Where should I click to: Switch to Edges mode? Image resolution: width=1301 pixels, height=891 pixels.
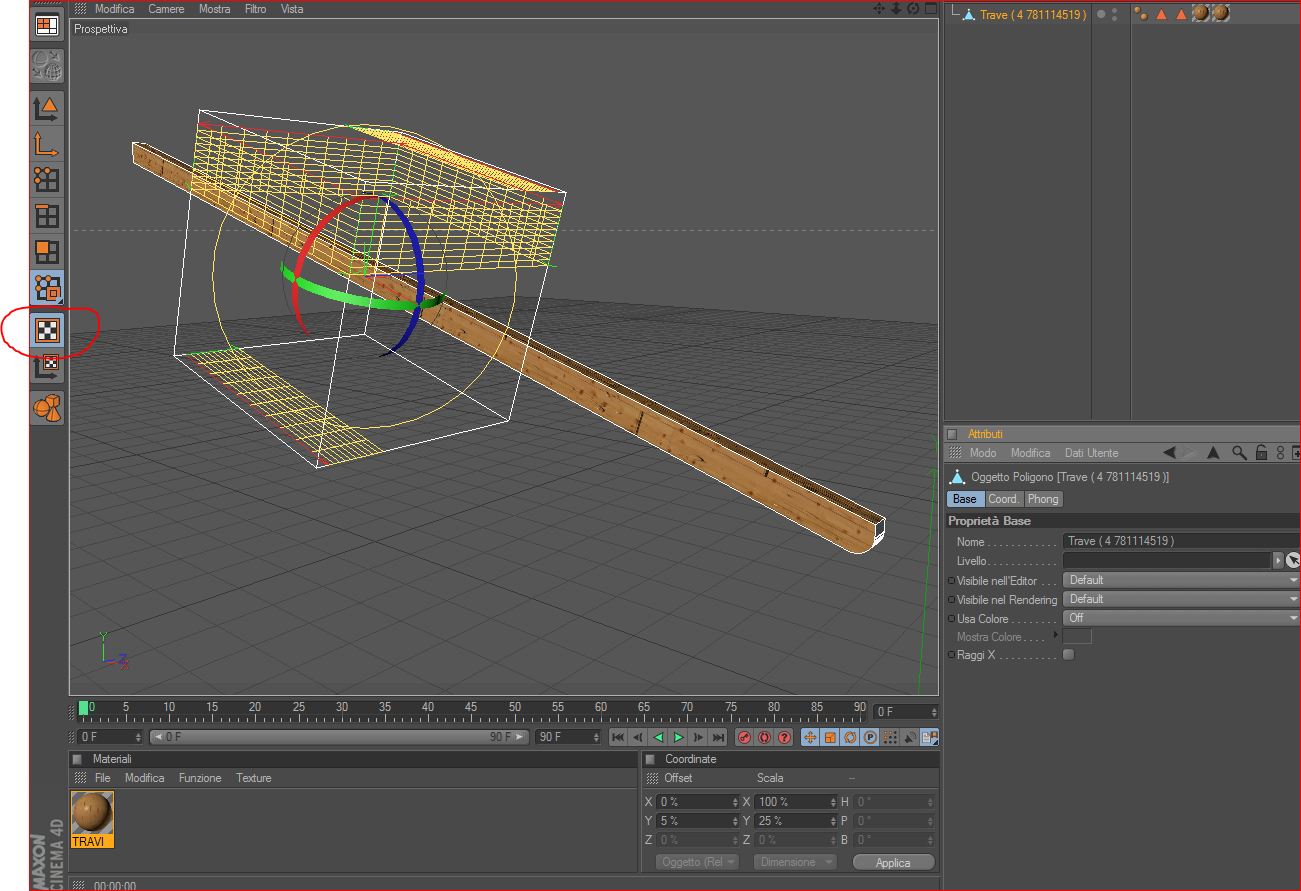pyautogui.click(x=47, y=216)
